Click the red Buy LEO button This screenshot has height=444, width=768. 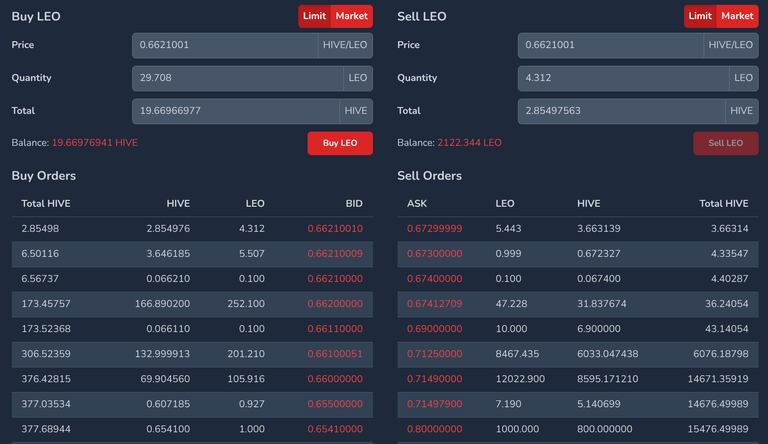pyautogui.click(x=340, y=143)
